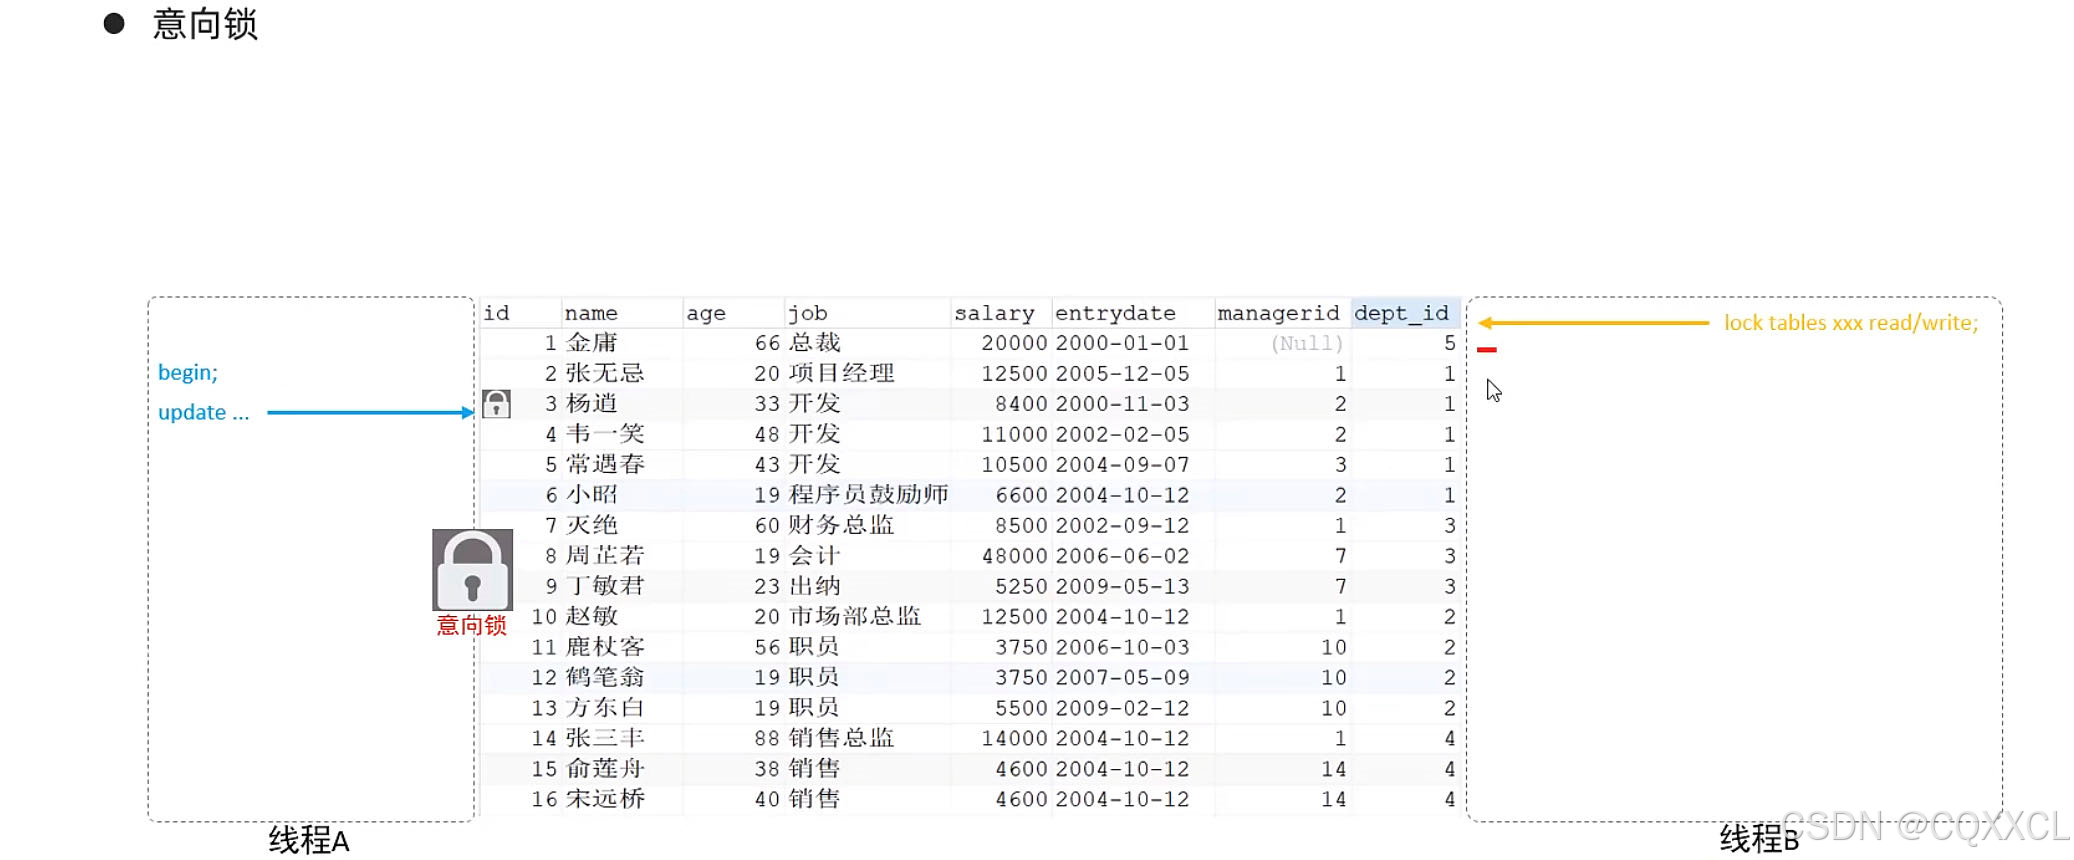Click the age column header

706,313
